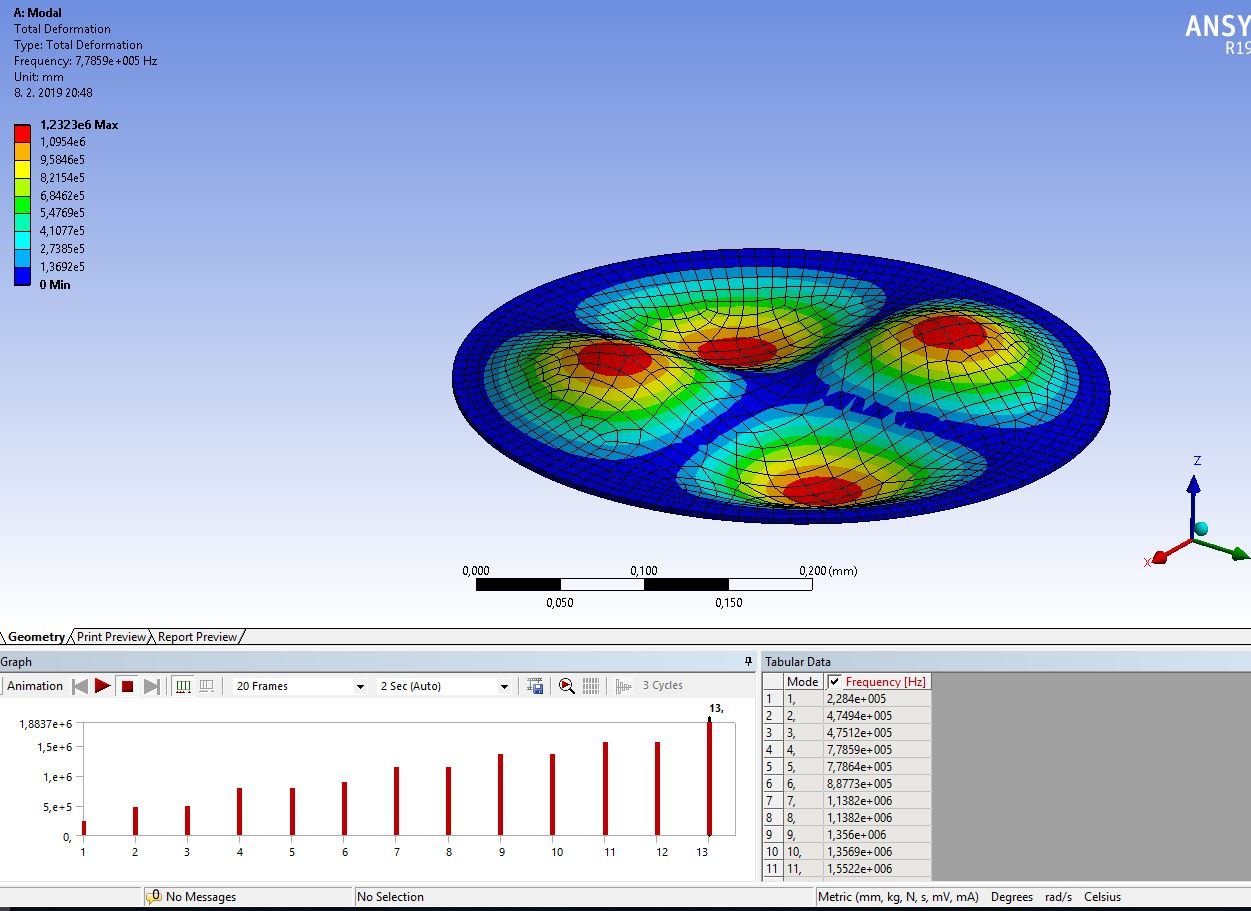Click the timeline grid icon in Graph toolbar

click(591, 686)
